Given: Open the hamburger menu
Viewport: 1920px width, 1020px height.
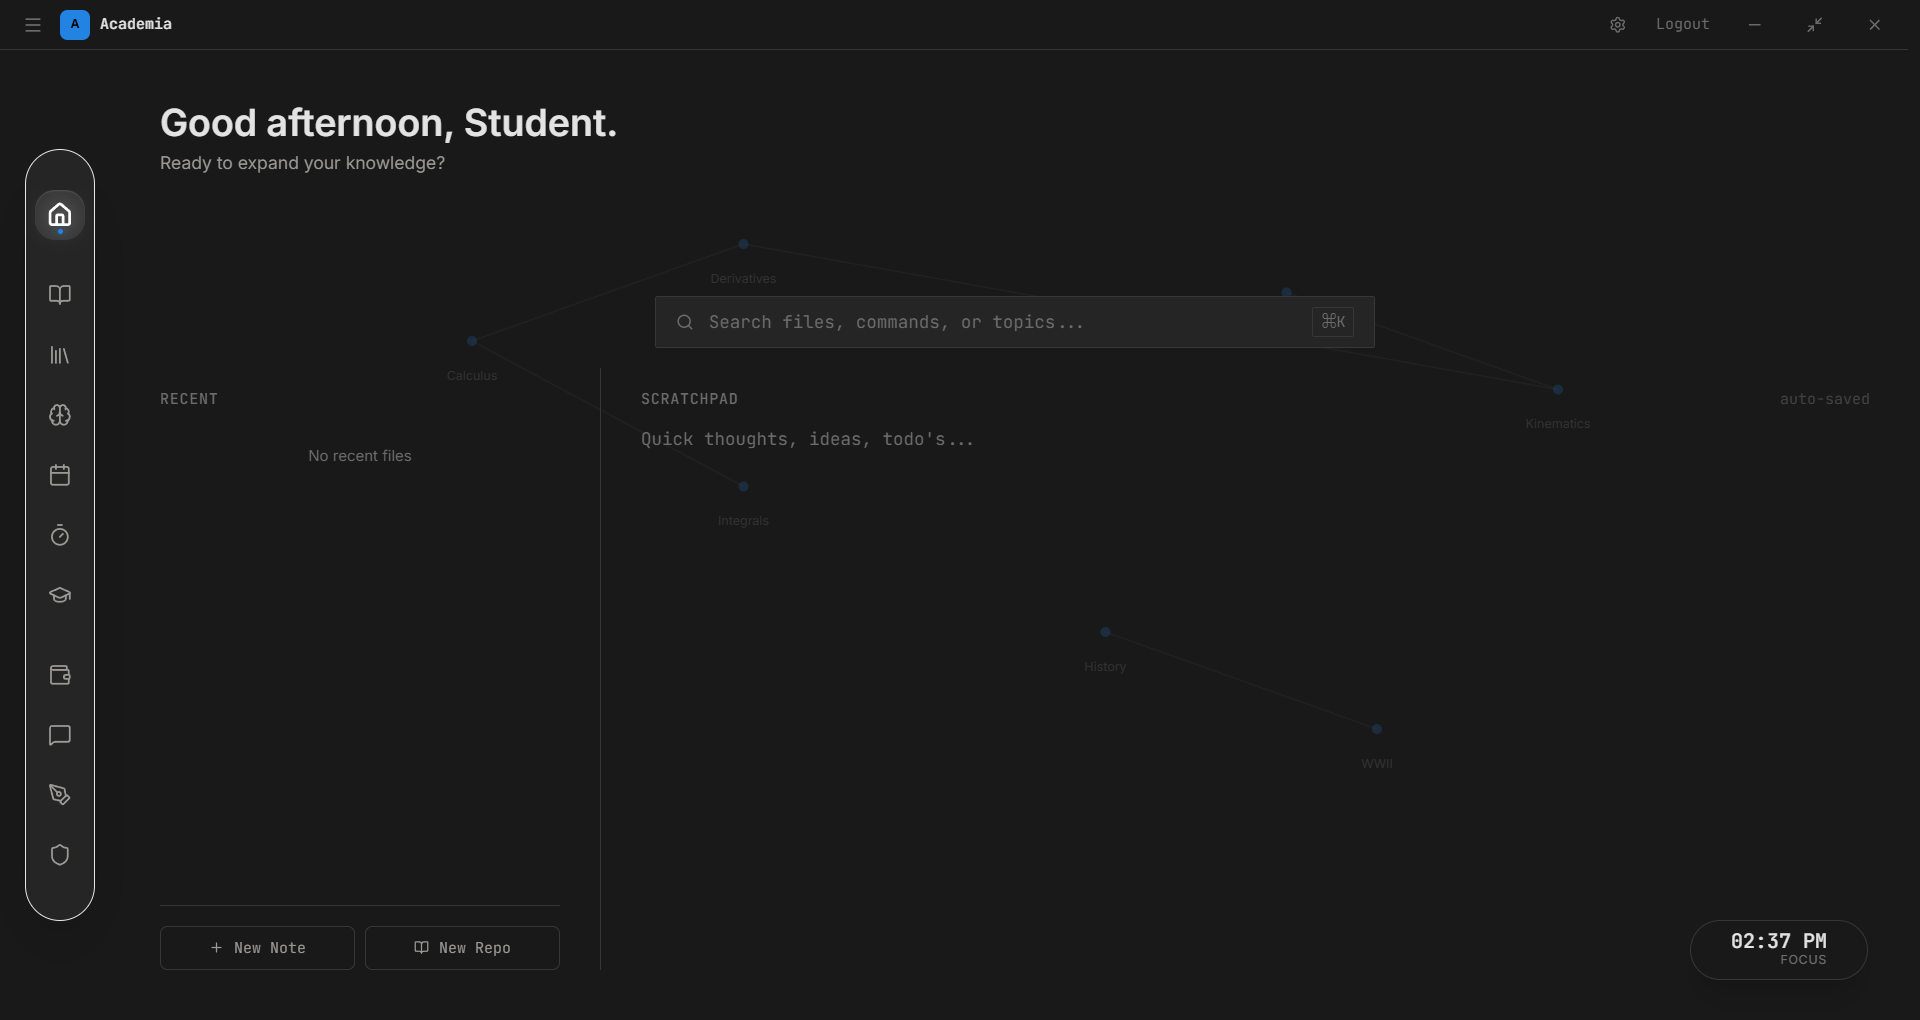Looking at the screenshot, I should [x=32, y=24].
